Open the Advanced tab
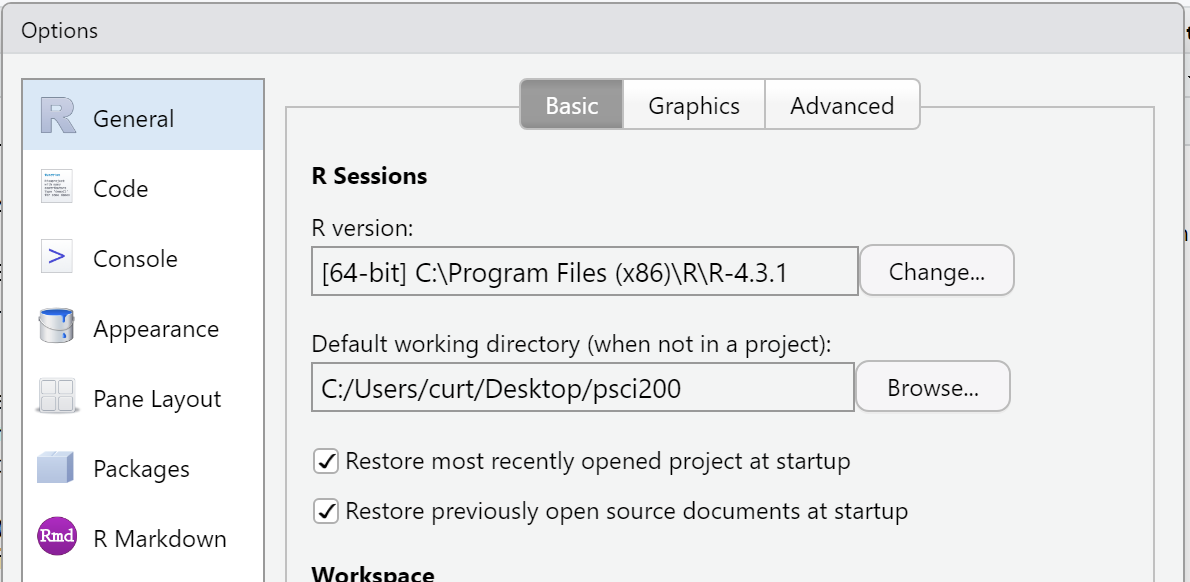The height and width of the screenshot is (582, 1190). (842, 105)
